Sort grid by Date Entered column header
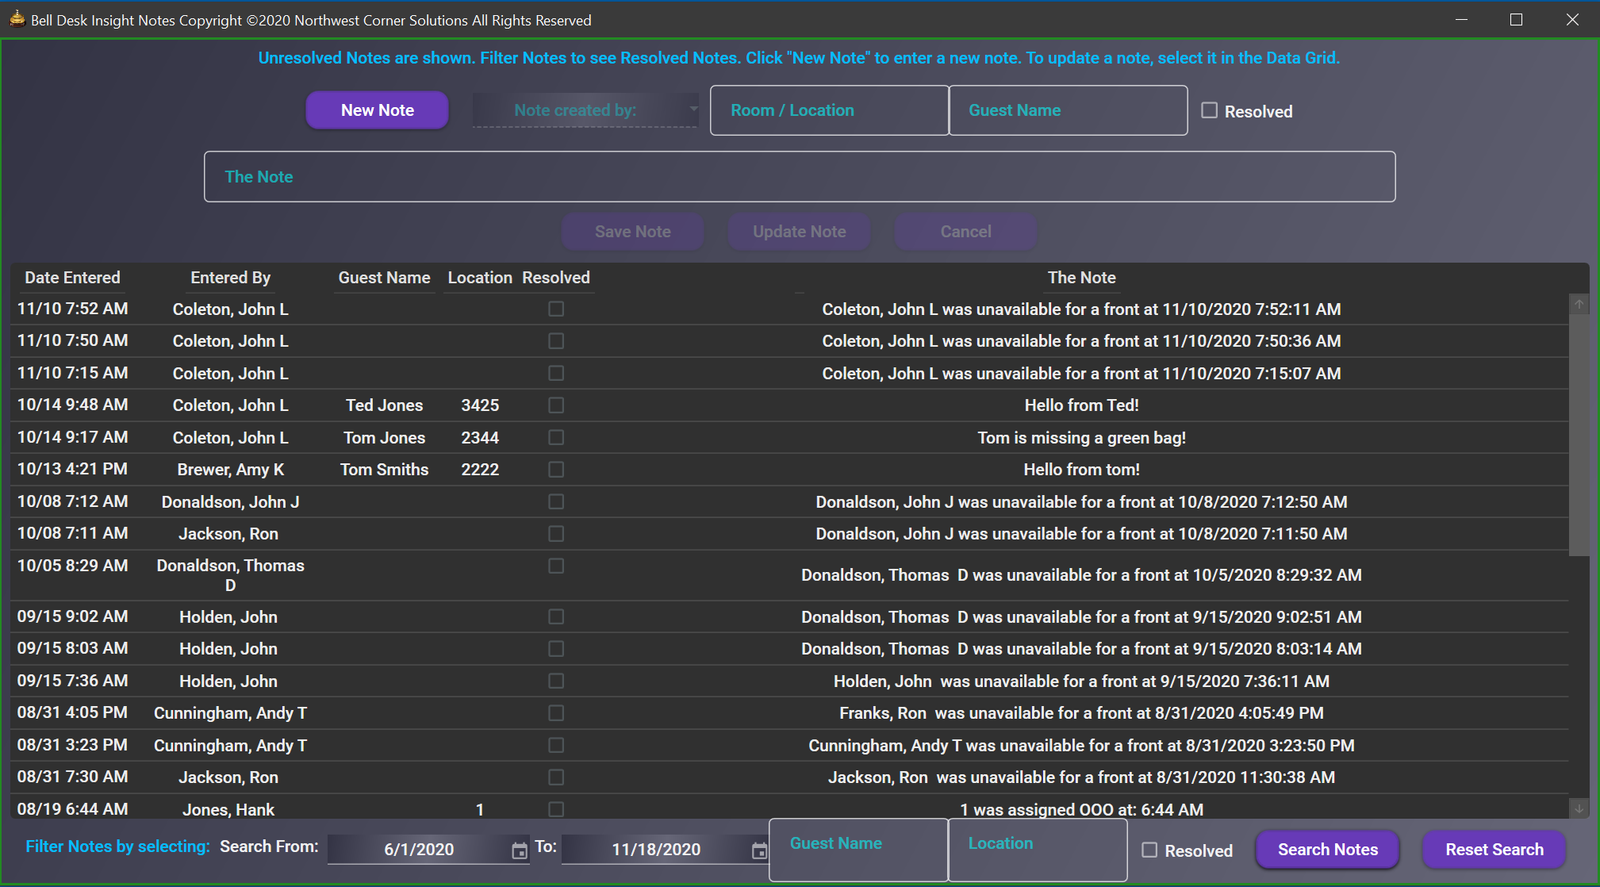The image size is (1600, 887). (72, 278)
